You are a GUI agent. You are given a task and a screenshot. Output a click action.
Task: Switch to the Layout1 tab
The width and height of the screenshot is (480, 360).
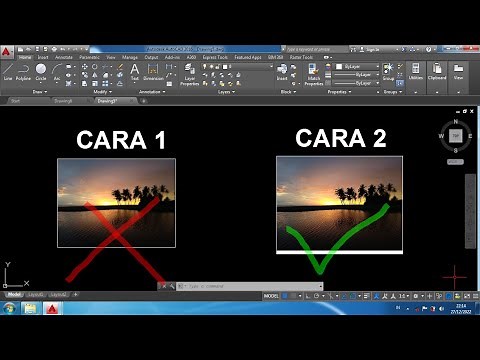(x=36, y=294)
